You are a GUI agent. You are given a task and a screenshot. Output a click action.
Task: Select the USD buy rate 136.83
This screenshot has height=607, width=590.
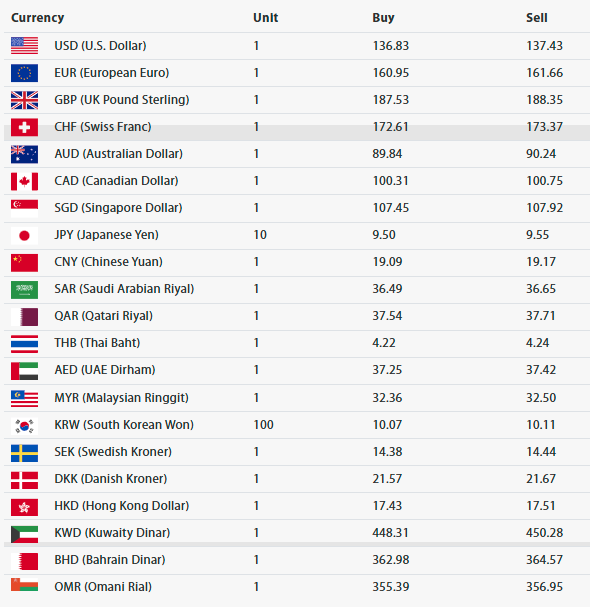391,46
